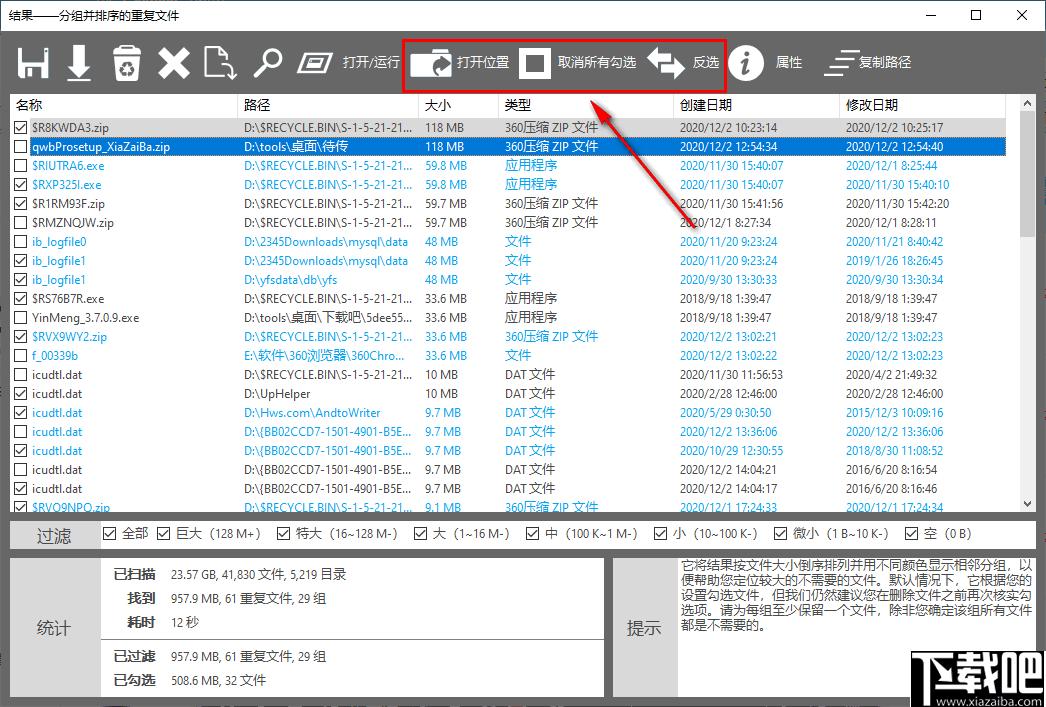Toggle the 巨大（128 M+）filter checkbox

point(163,534)
